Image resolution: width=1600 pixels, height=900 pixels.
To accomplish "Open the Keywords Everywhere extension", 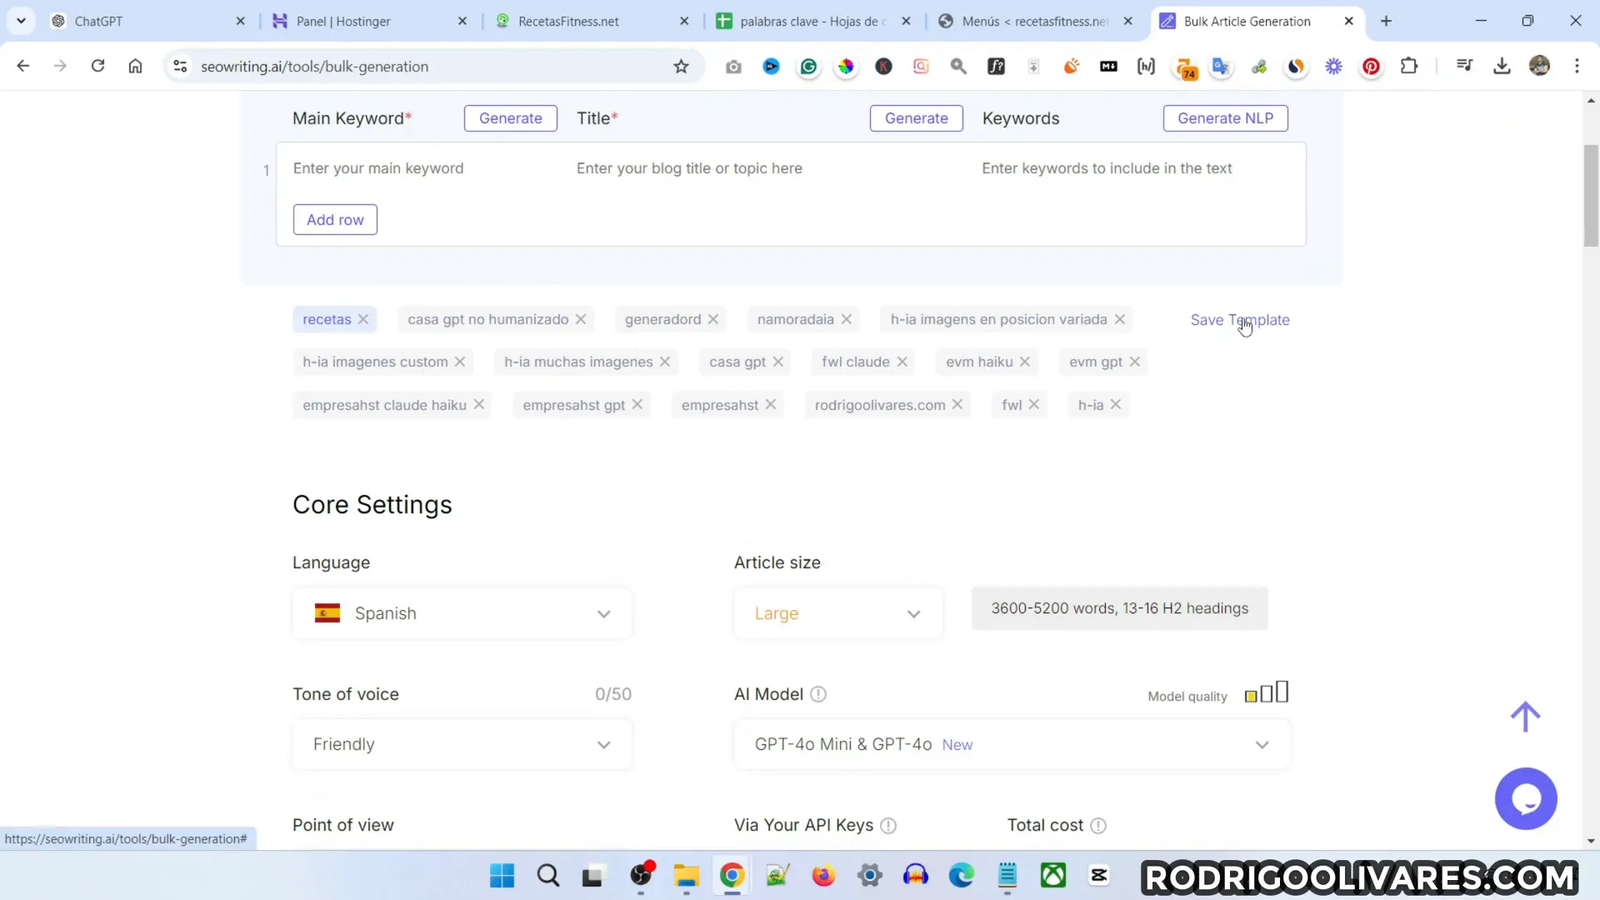I will (1185, 66).
